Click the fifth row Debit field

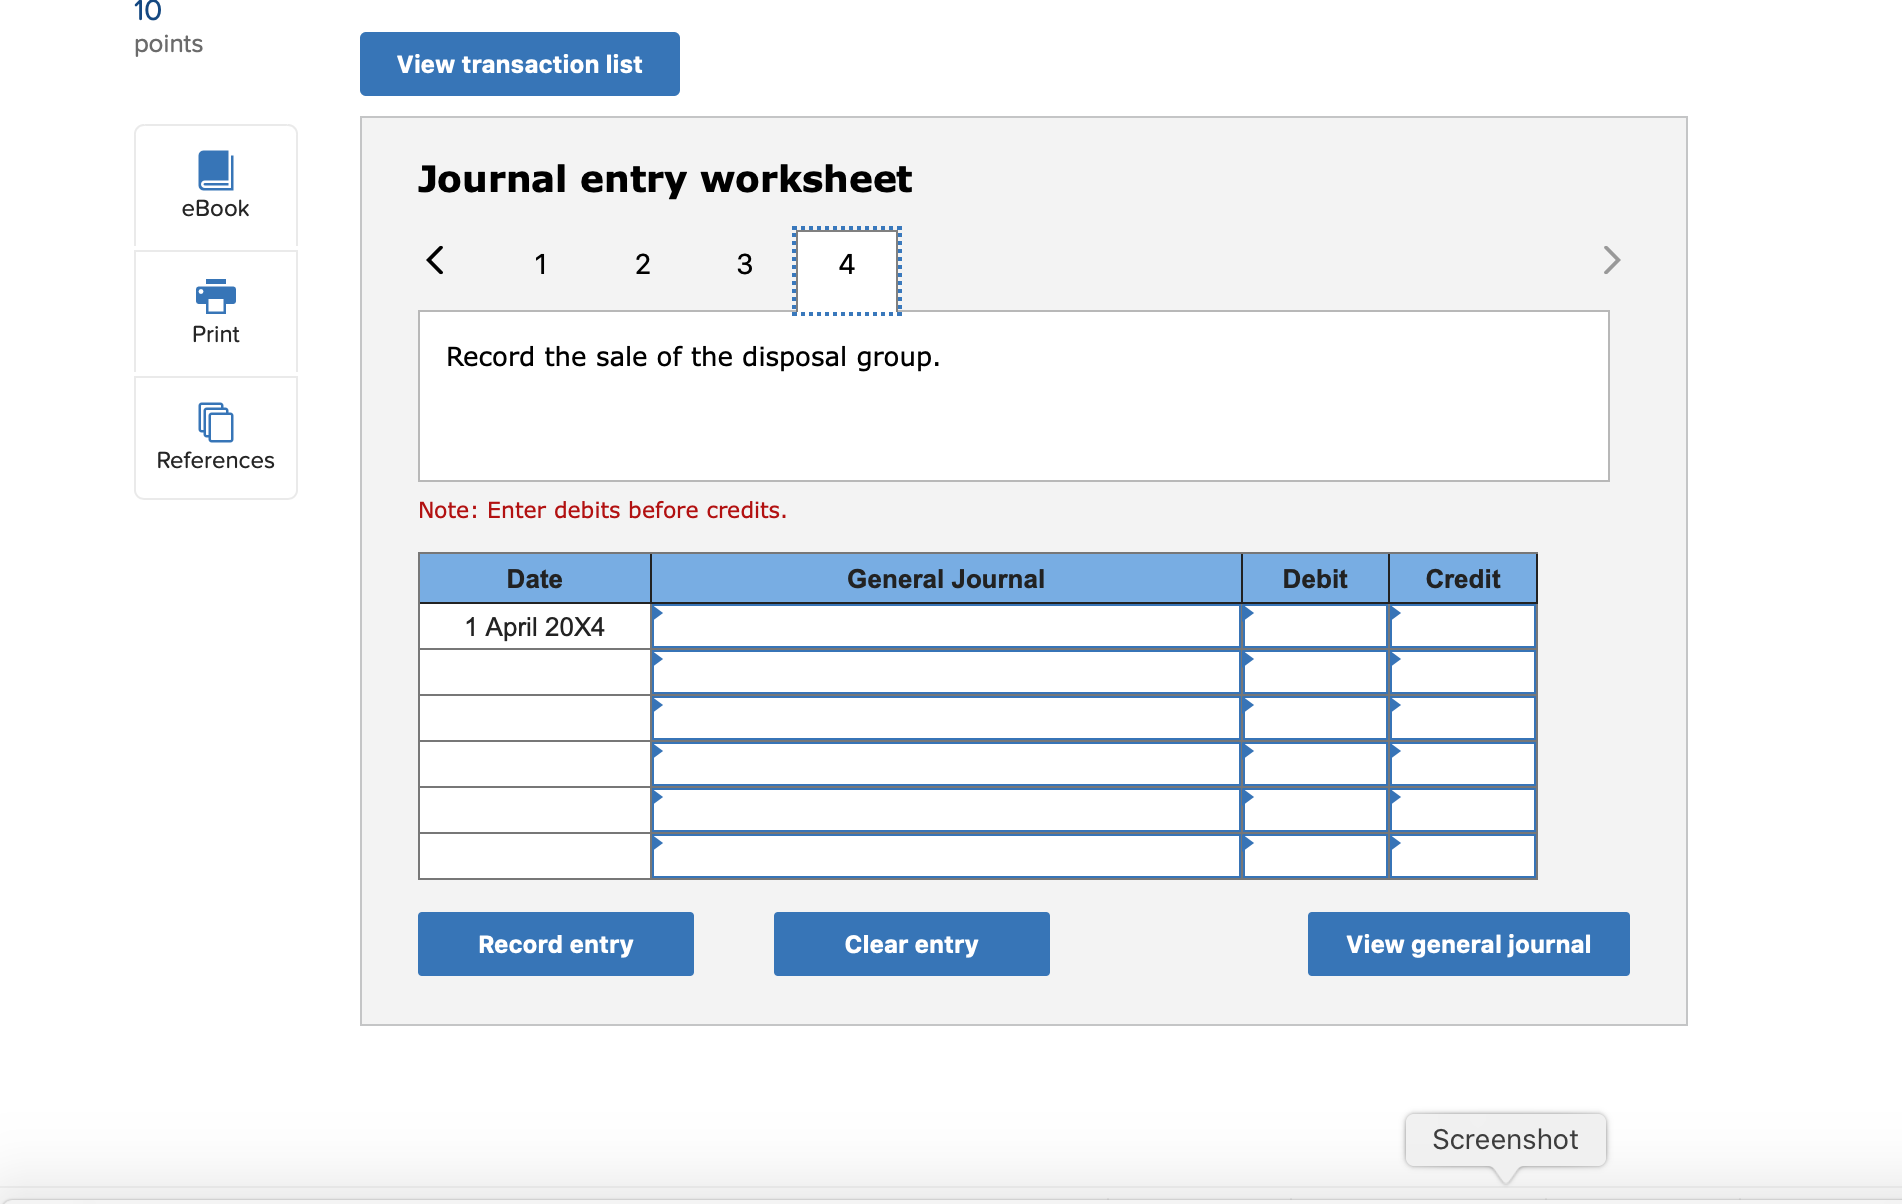pos(1315,811)
